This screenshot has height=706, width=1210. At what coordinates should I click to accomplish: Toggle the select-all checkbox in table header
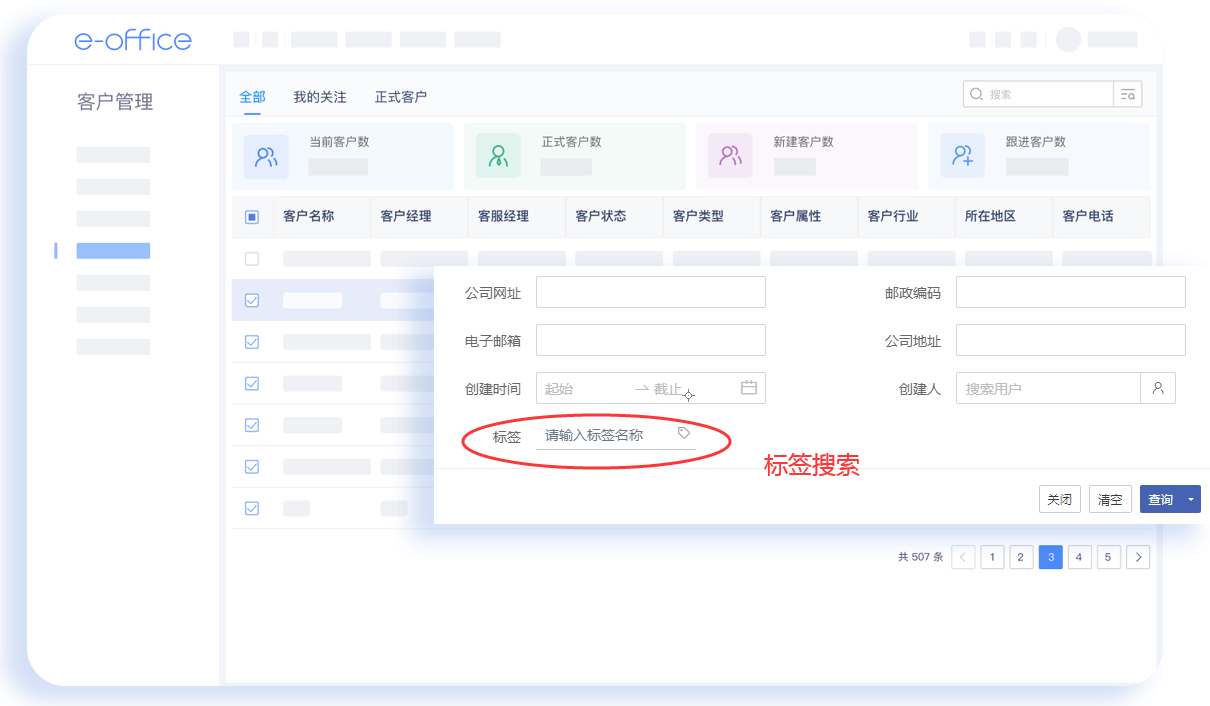(252, 217)
